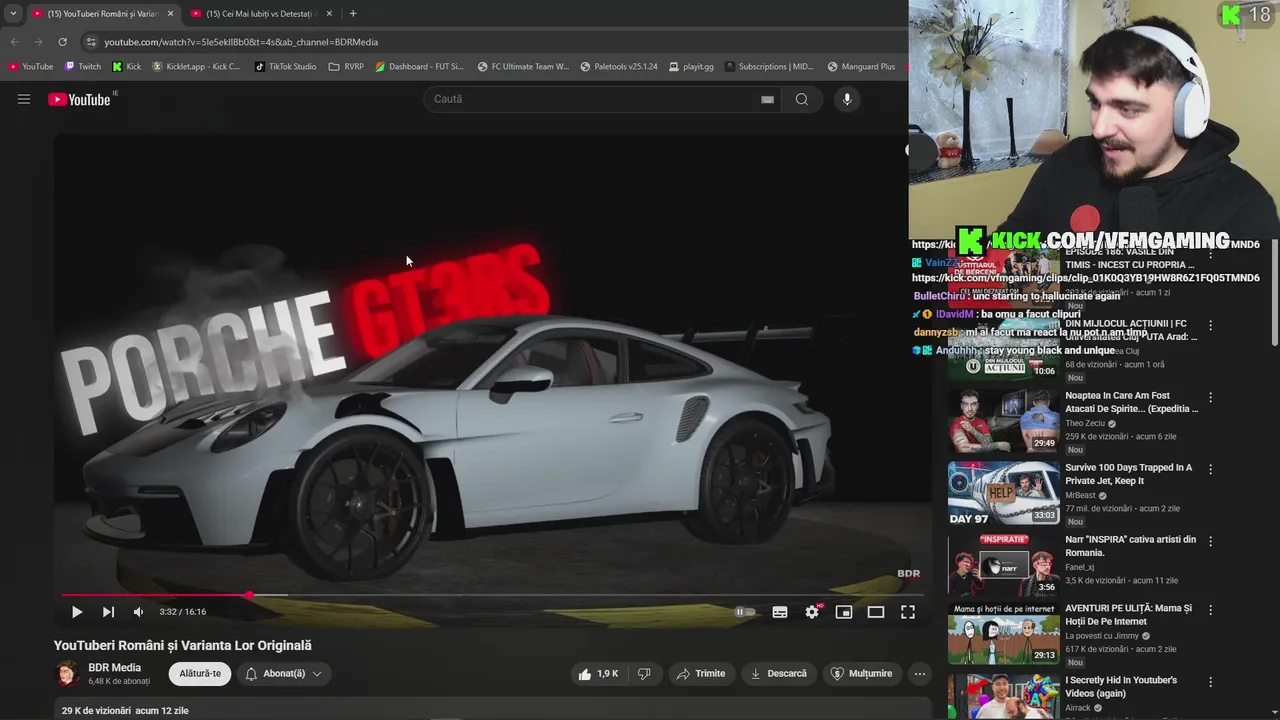Expand the tab search dropdown arrow
The height and width of the screenshot is (720, 1280).
pos(13,14)
